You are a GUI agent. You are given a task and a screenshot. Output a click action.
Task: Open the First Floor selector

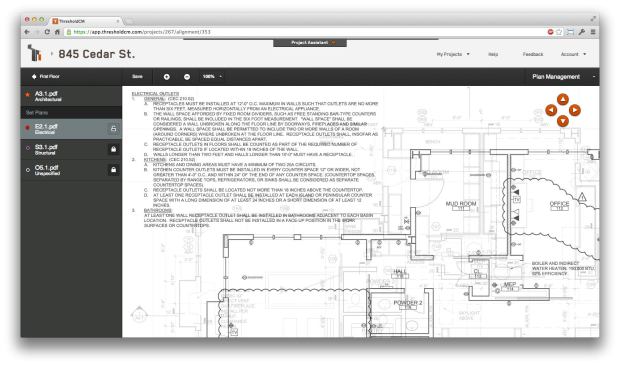coord(45,76)
